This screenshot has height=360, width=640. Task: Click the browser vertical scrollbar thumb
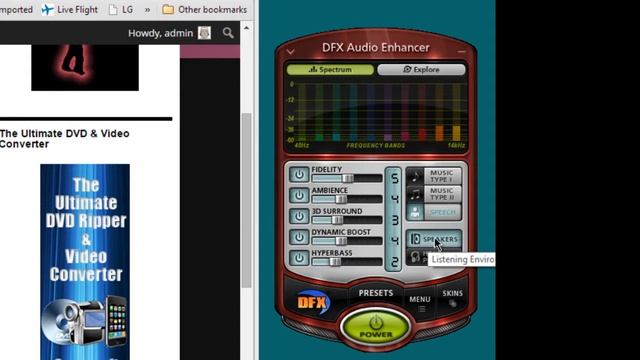click(x=247, y=200)
